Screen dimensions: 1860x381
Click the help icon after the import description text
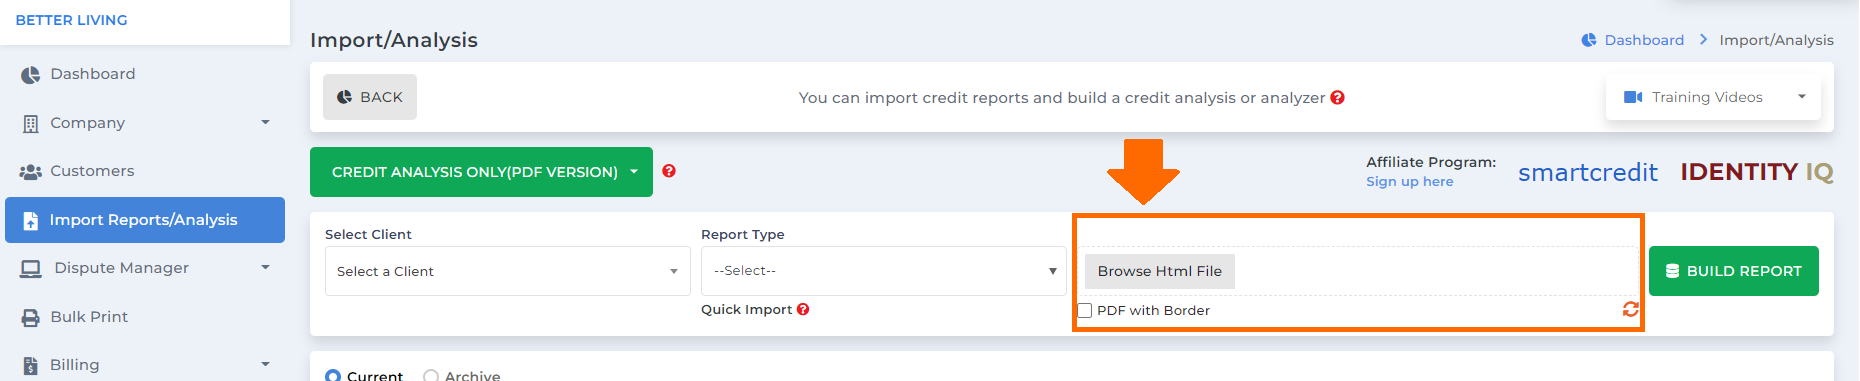(1338, 97)
